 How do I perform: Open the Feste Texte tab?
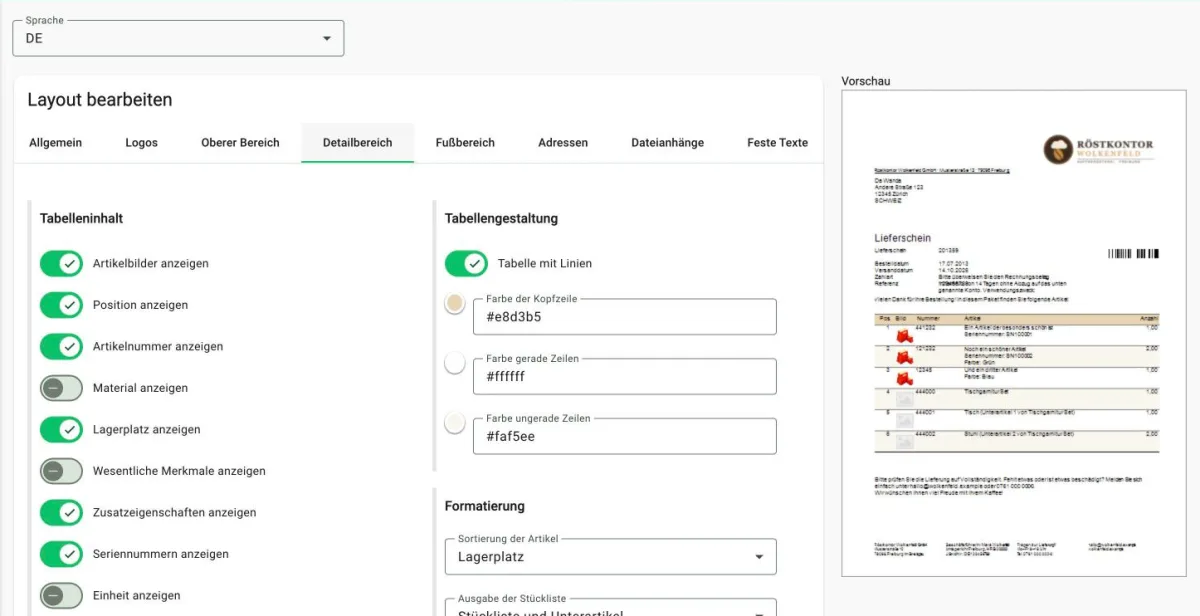coord(777,143)
